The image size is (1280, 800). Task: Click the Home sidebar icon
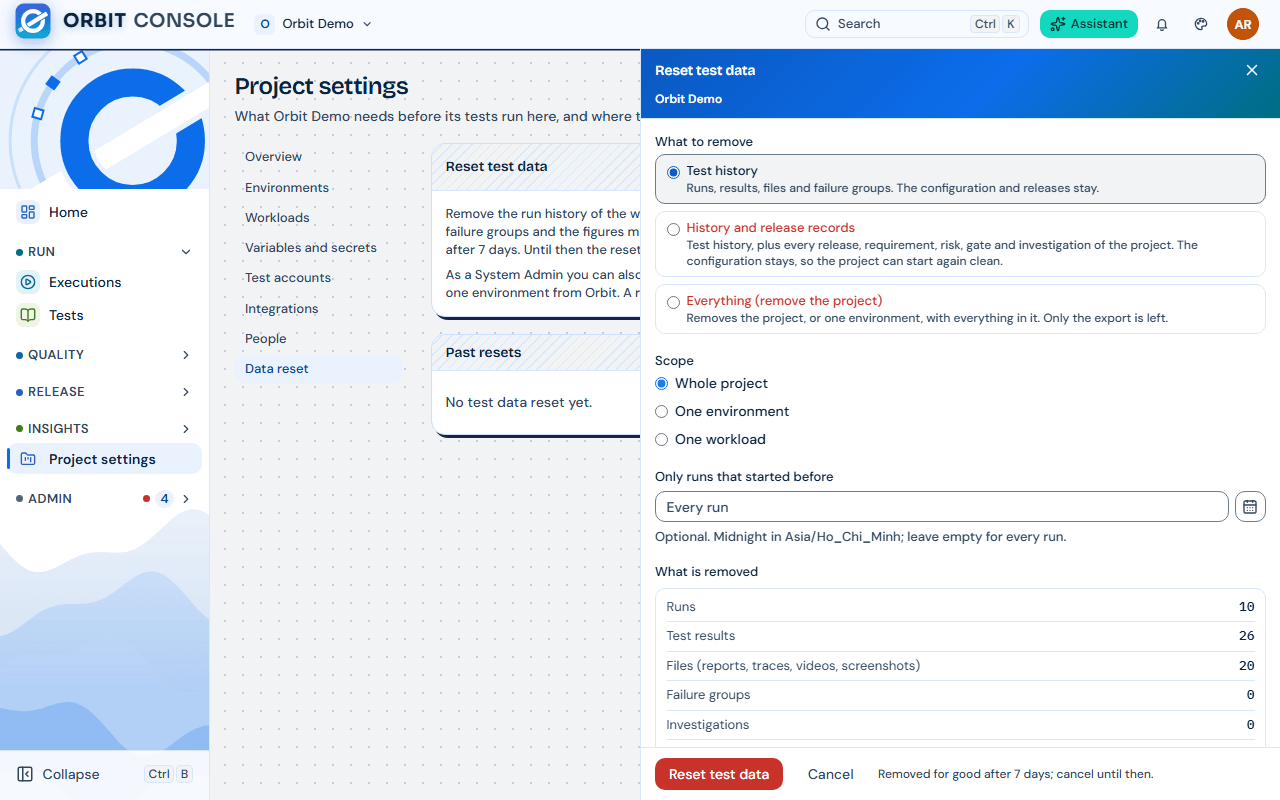[x=28, y=212]
